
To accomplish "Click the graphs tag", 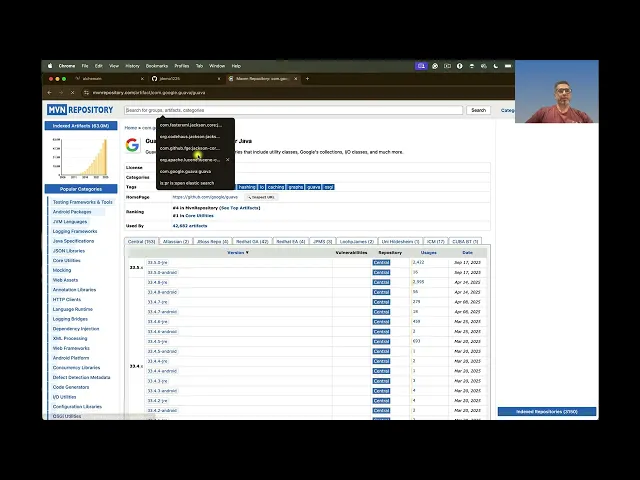I will [x=296, y=187].
